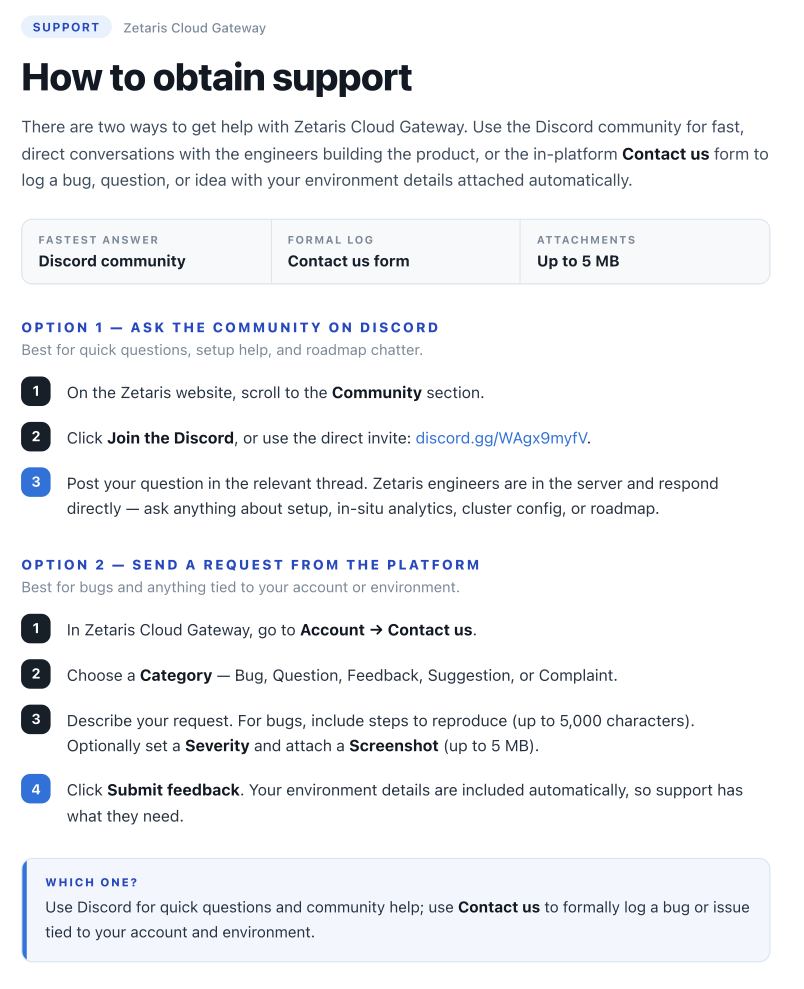This screenshot has width=804, height=989.
Task: Click step 2 badge beside Choose a Category
Action: tap(36, 674)
